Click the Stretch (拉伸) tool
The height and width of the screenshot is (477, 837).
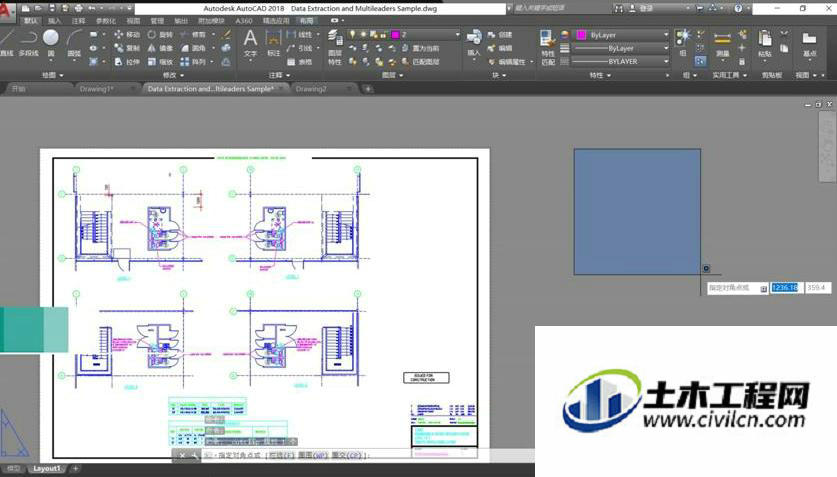pyautogui.click(x=127, y=62)
